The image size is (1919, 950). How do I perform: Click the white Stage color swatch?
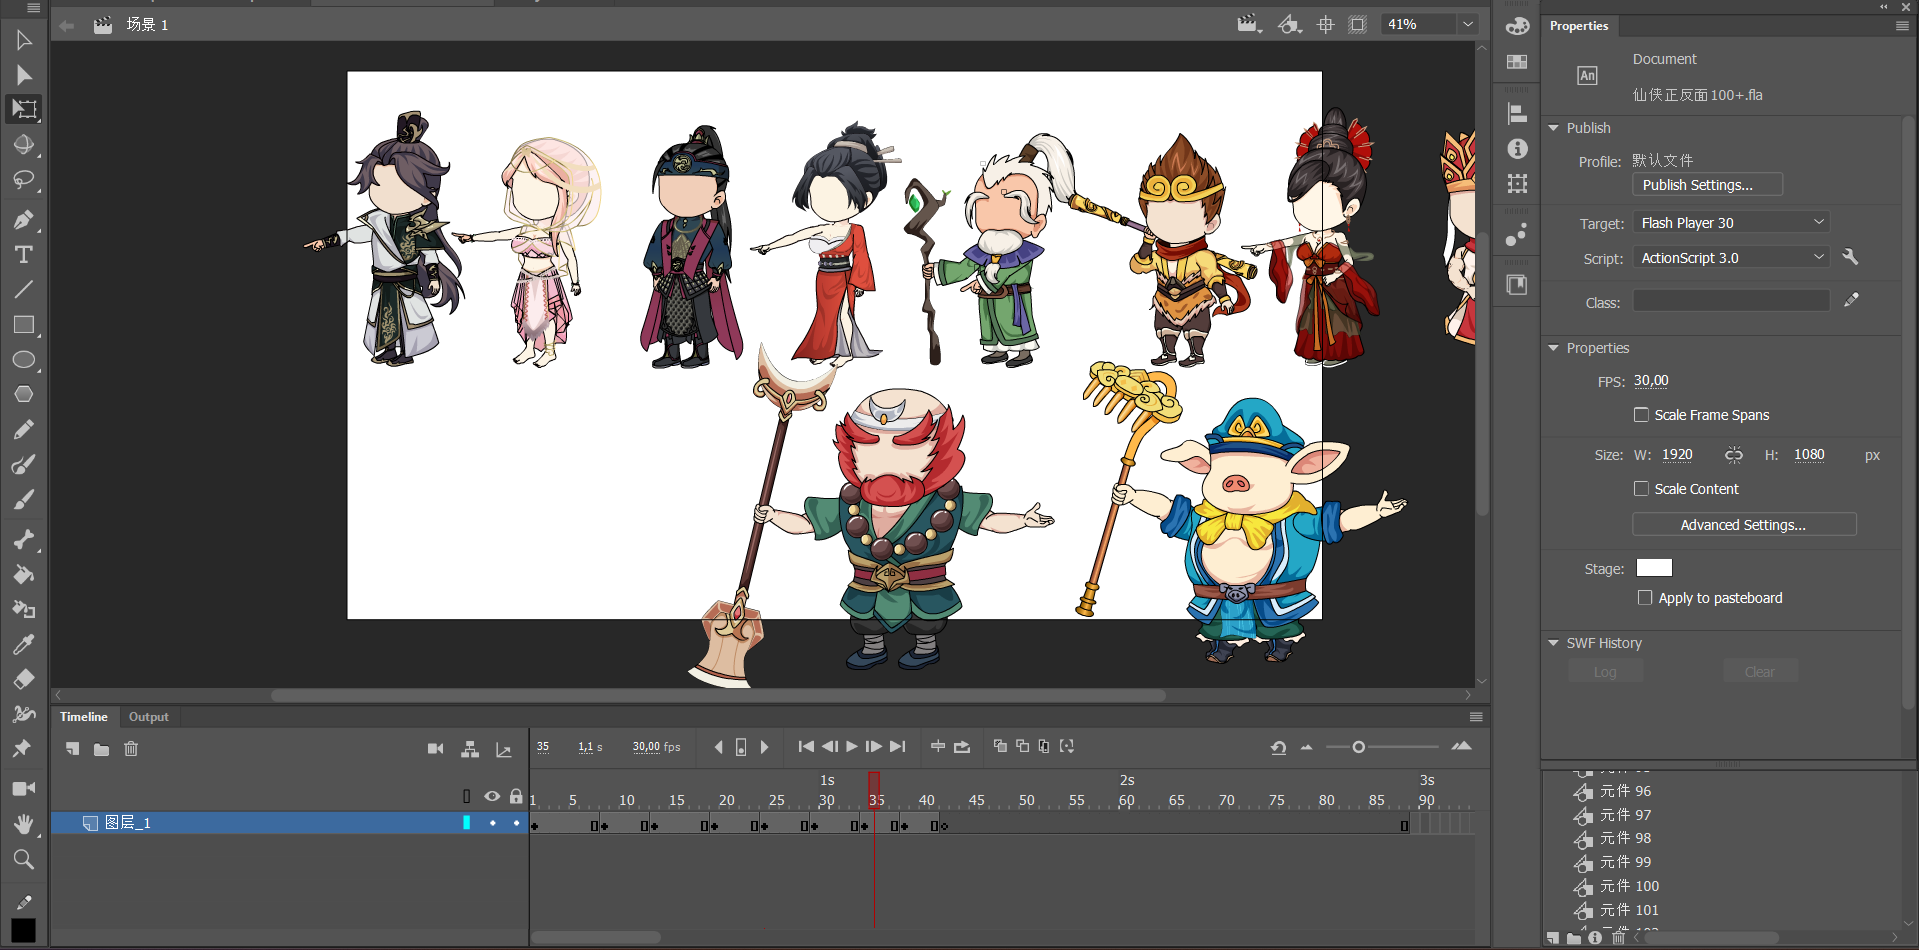point(1653,568)
